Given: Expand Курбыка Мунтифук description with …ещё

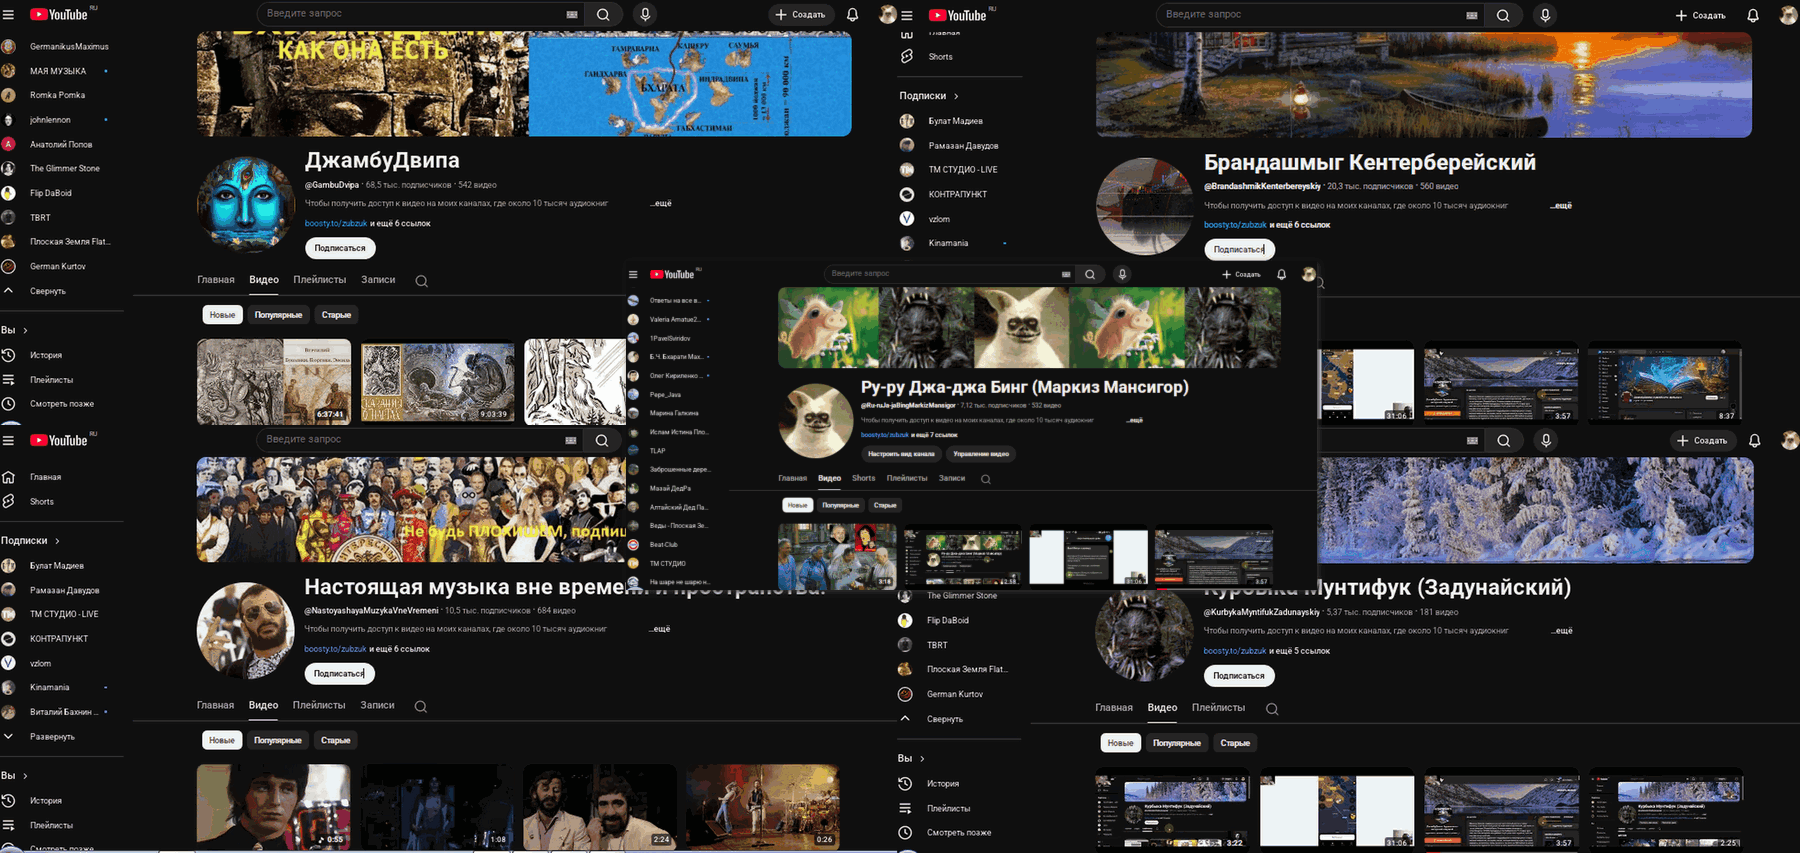Looking at the screenshot, I should pyautogui.click(x=1562, y=630).
